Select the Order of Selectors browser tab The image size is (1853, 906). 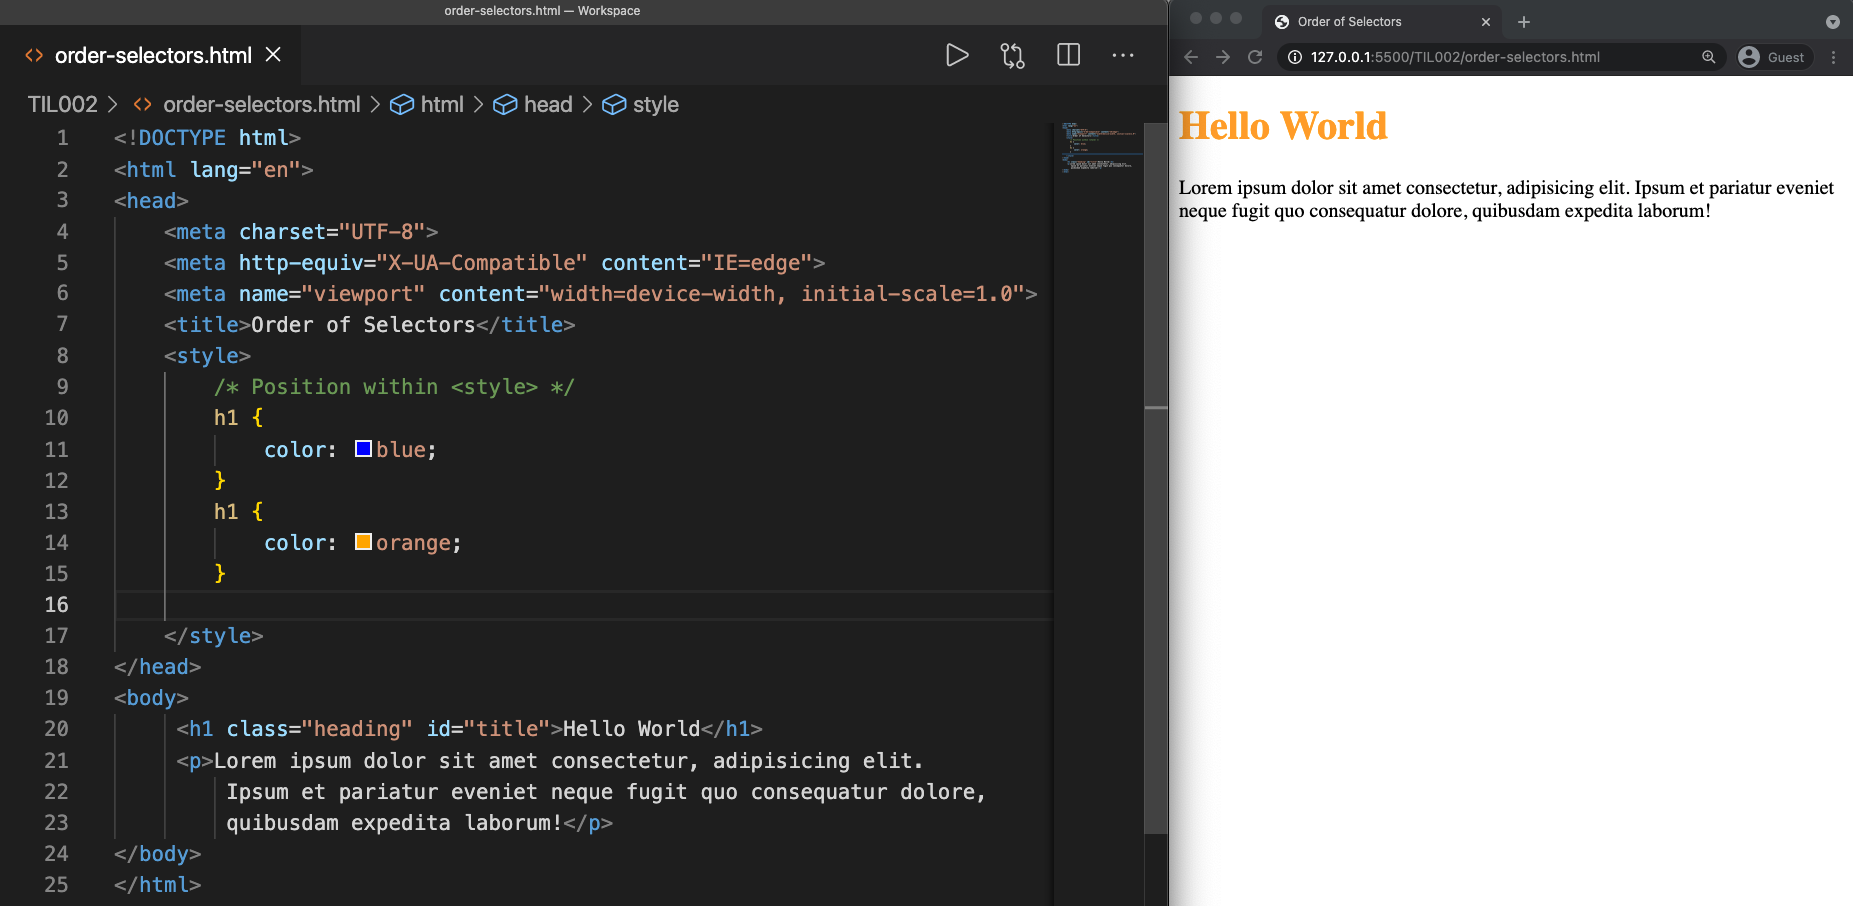pyautogui.click(x=1384, y=22)
